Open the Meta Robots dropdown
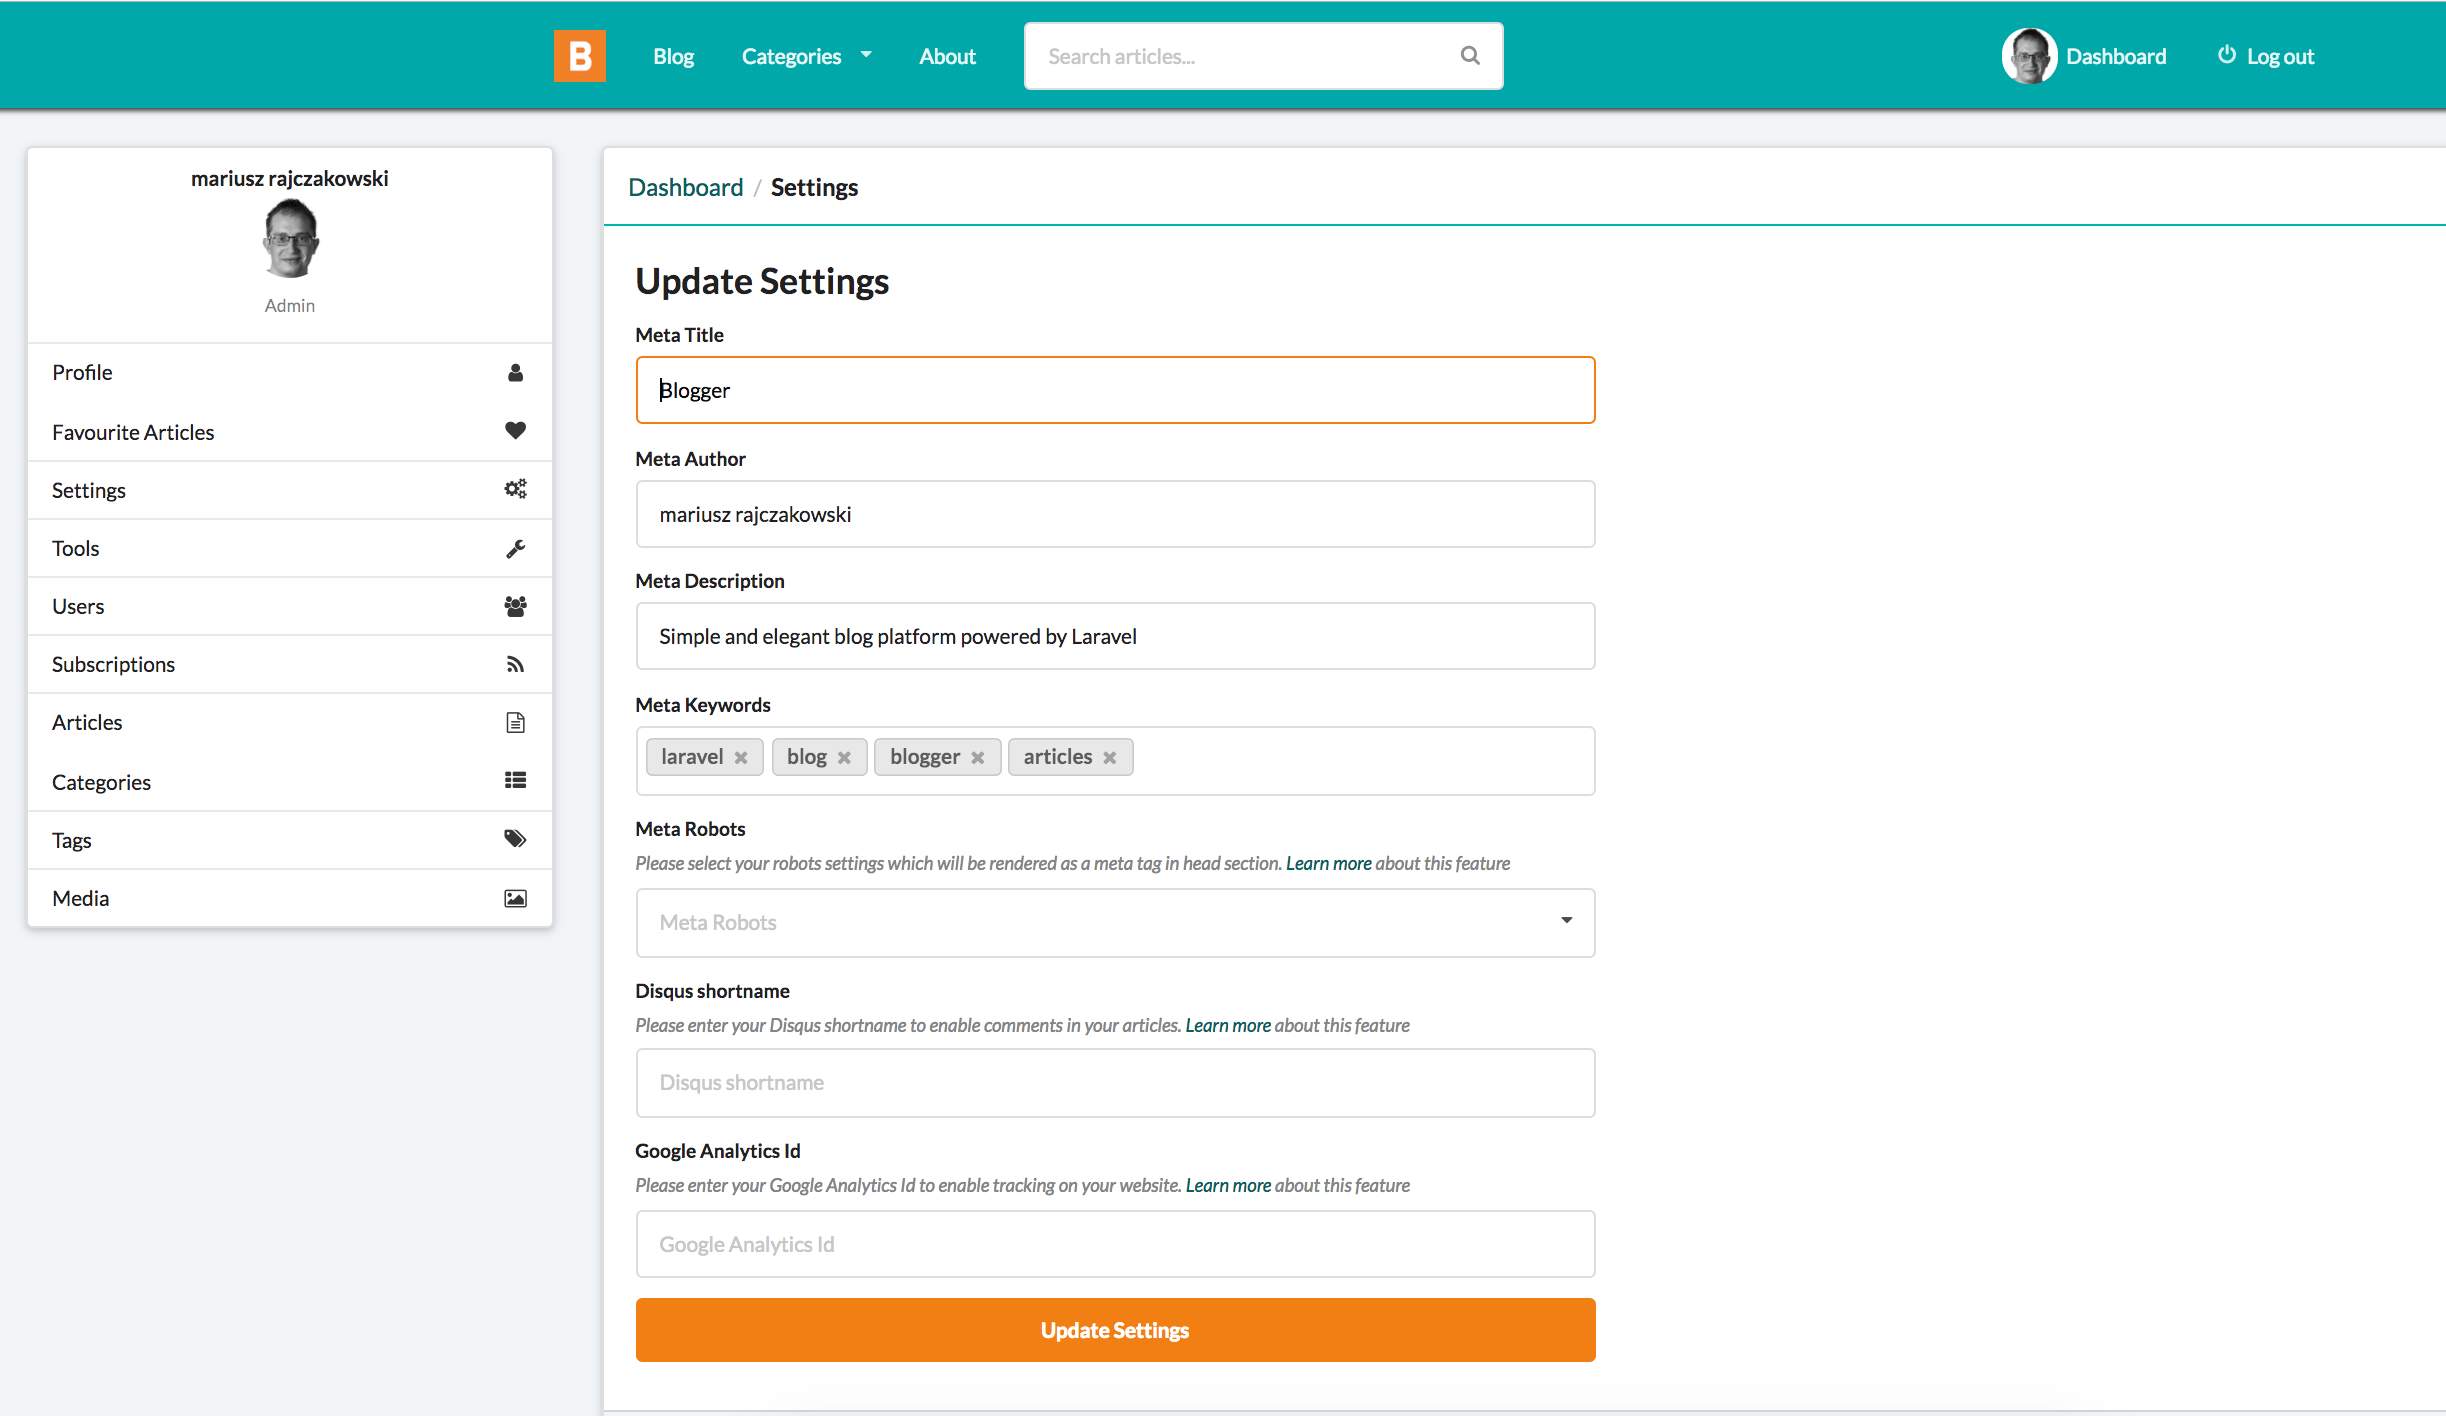This screenshot has height=1416, width=2446. pyautogui.click(x=1566, y=921)
